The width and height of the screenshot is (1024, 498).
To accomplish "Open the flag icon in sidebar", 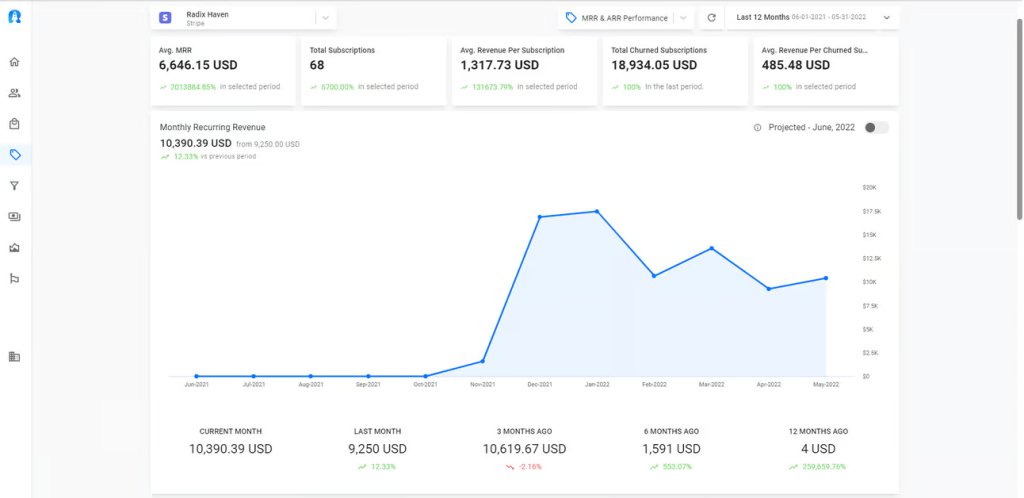I will tap(15, 278).
